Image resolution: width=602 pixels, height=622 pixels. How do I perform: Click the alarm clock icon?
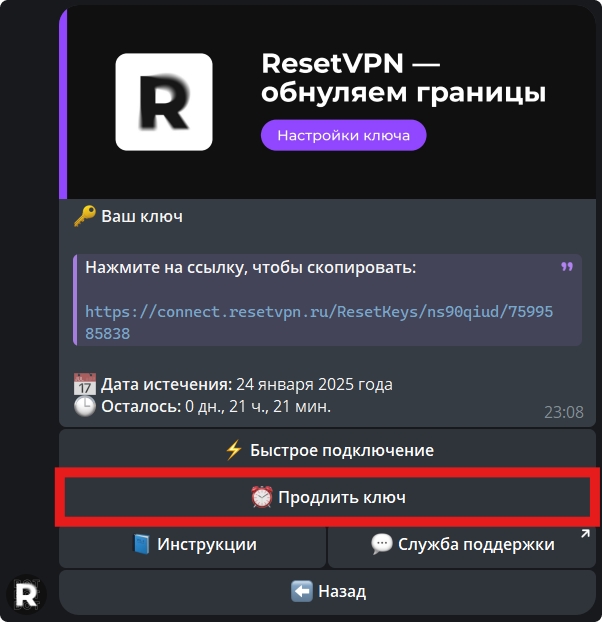coord(262,497)
